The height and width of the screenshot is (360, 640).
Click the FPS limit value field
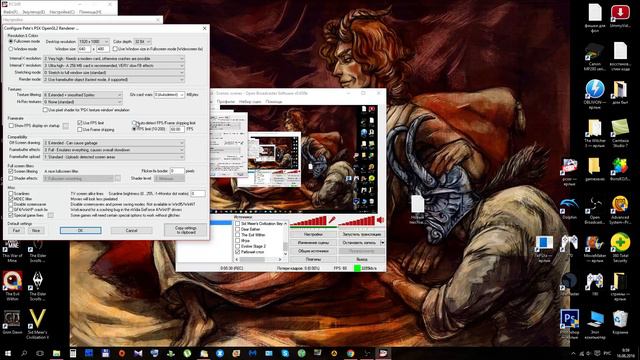177,129
